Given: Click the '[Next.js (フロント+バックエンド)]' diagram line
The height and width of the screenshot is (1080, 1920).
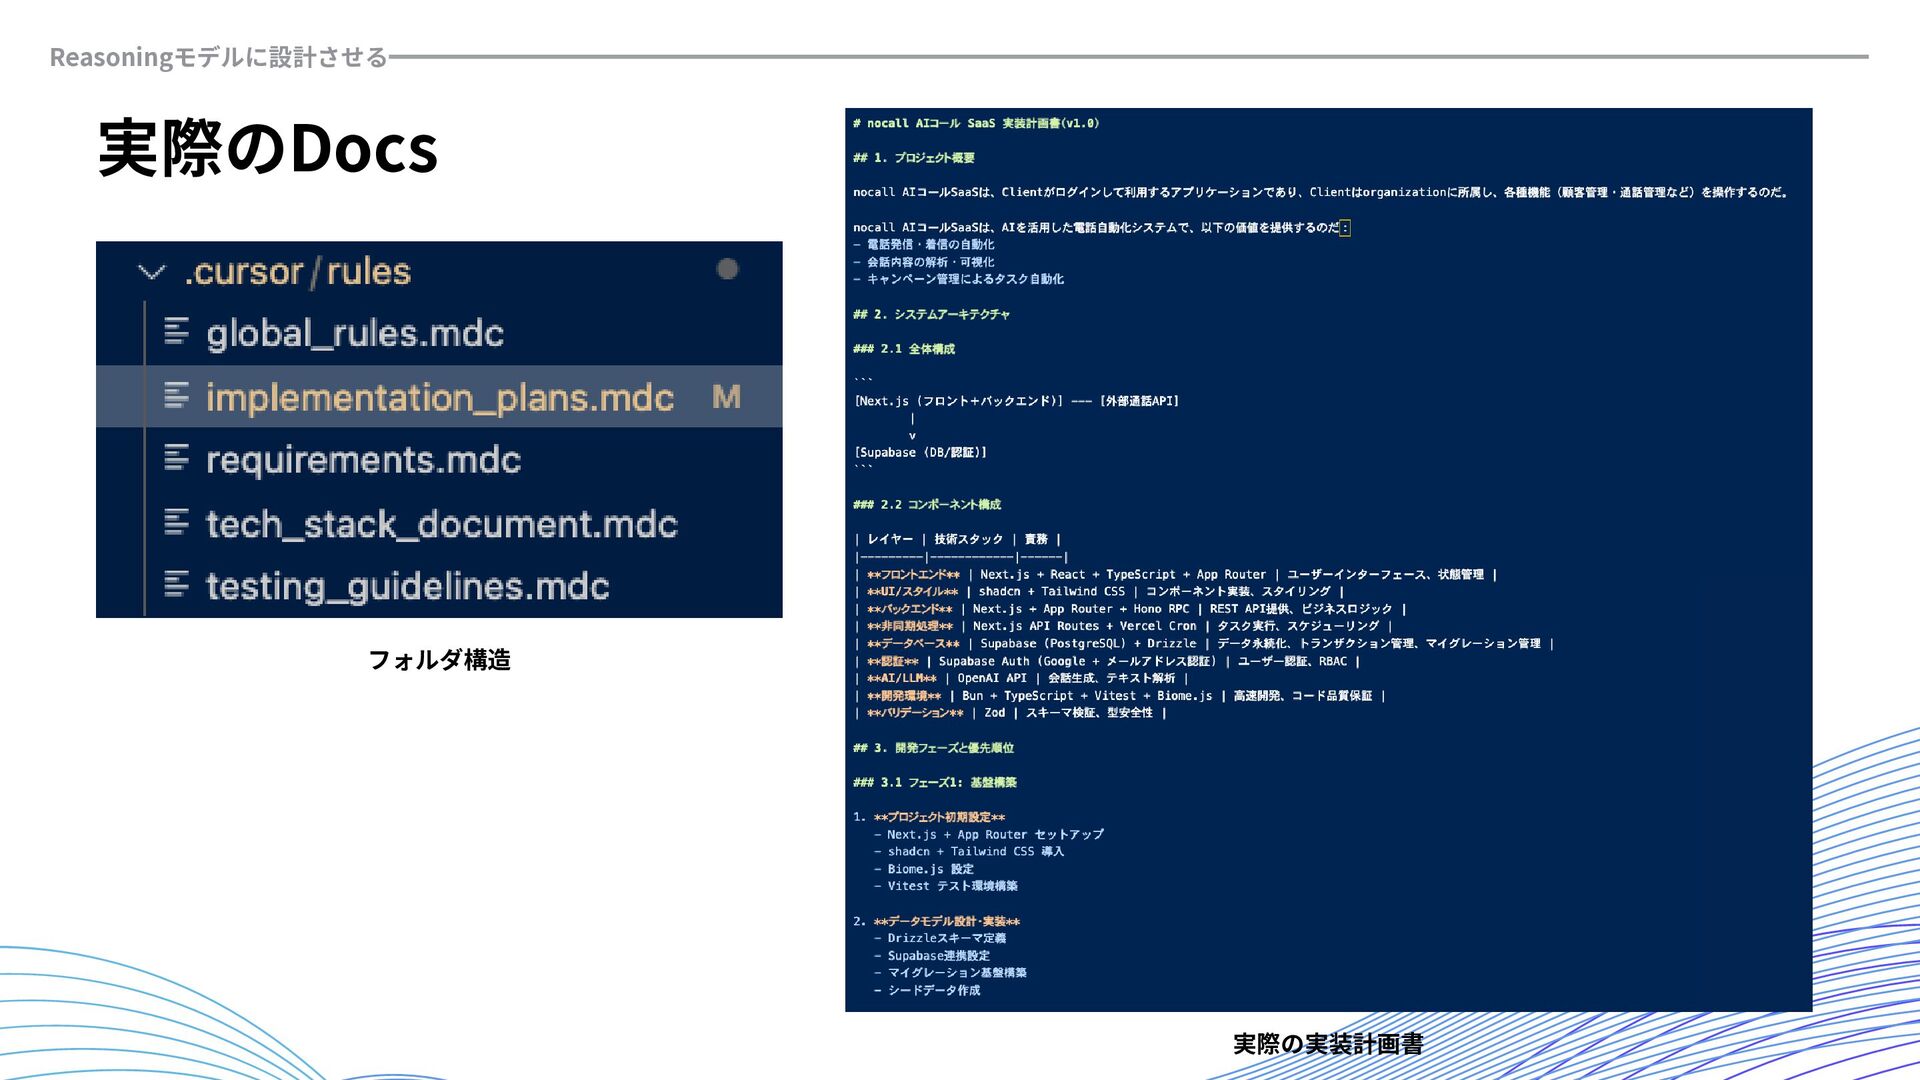Looking at the screenshot, I should [1016, 401].
